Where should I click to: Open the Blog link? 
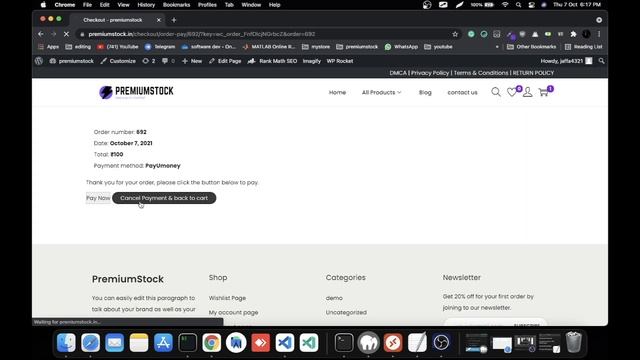pyautogui.click(x=425, y=93)
